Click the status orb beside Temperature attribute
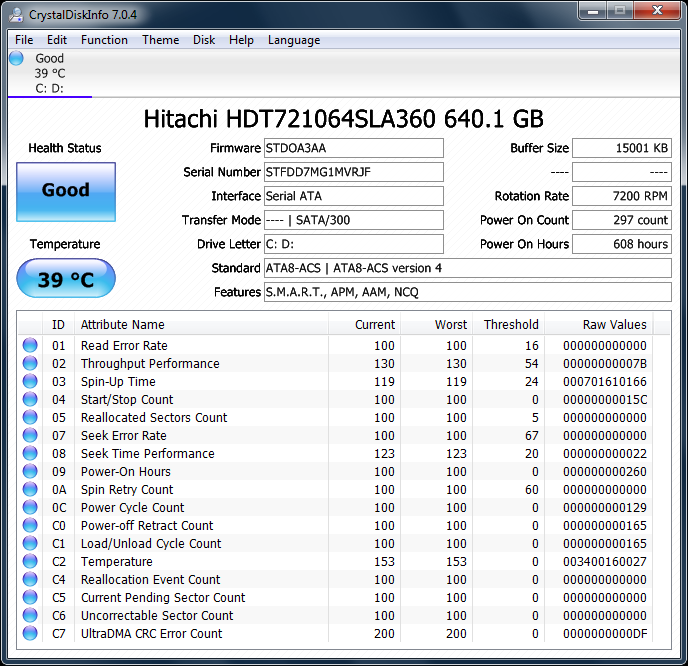 [x=30, y=562]
